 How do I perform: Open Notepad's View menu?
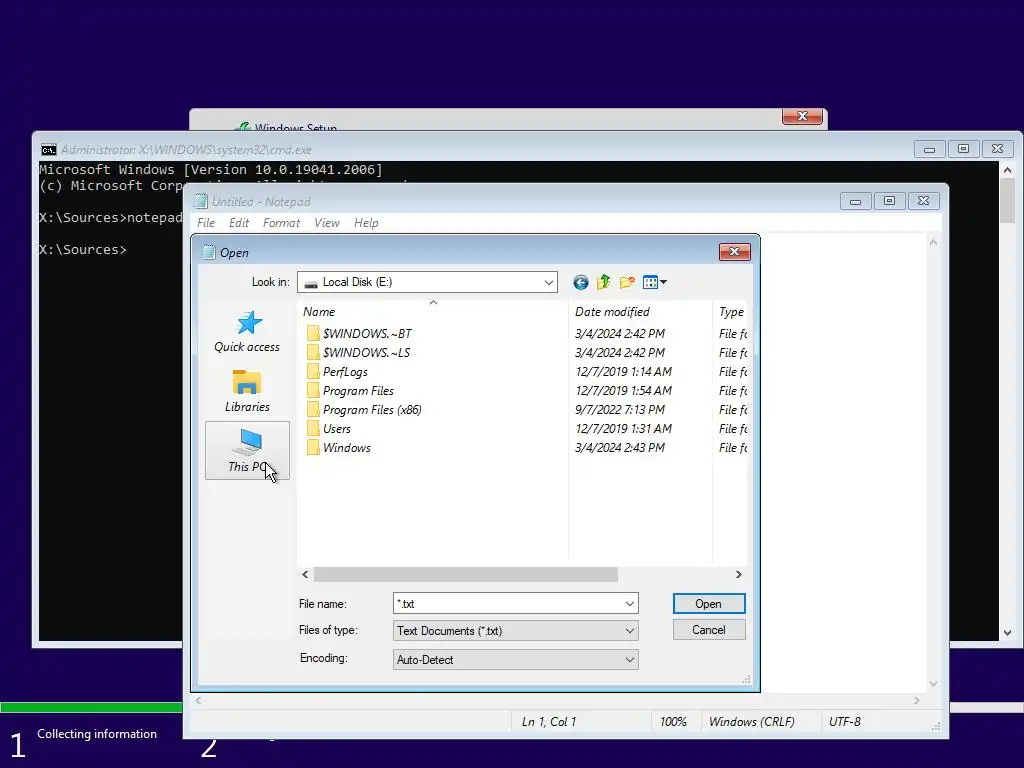[327, 223]
